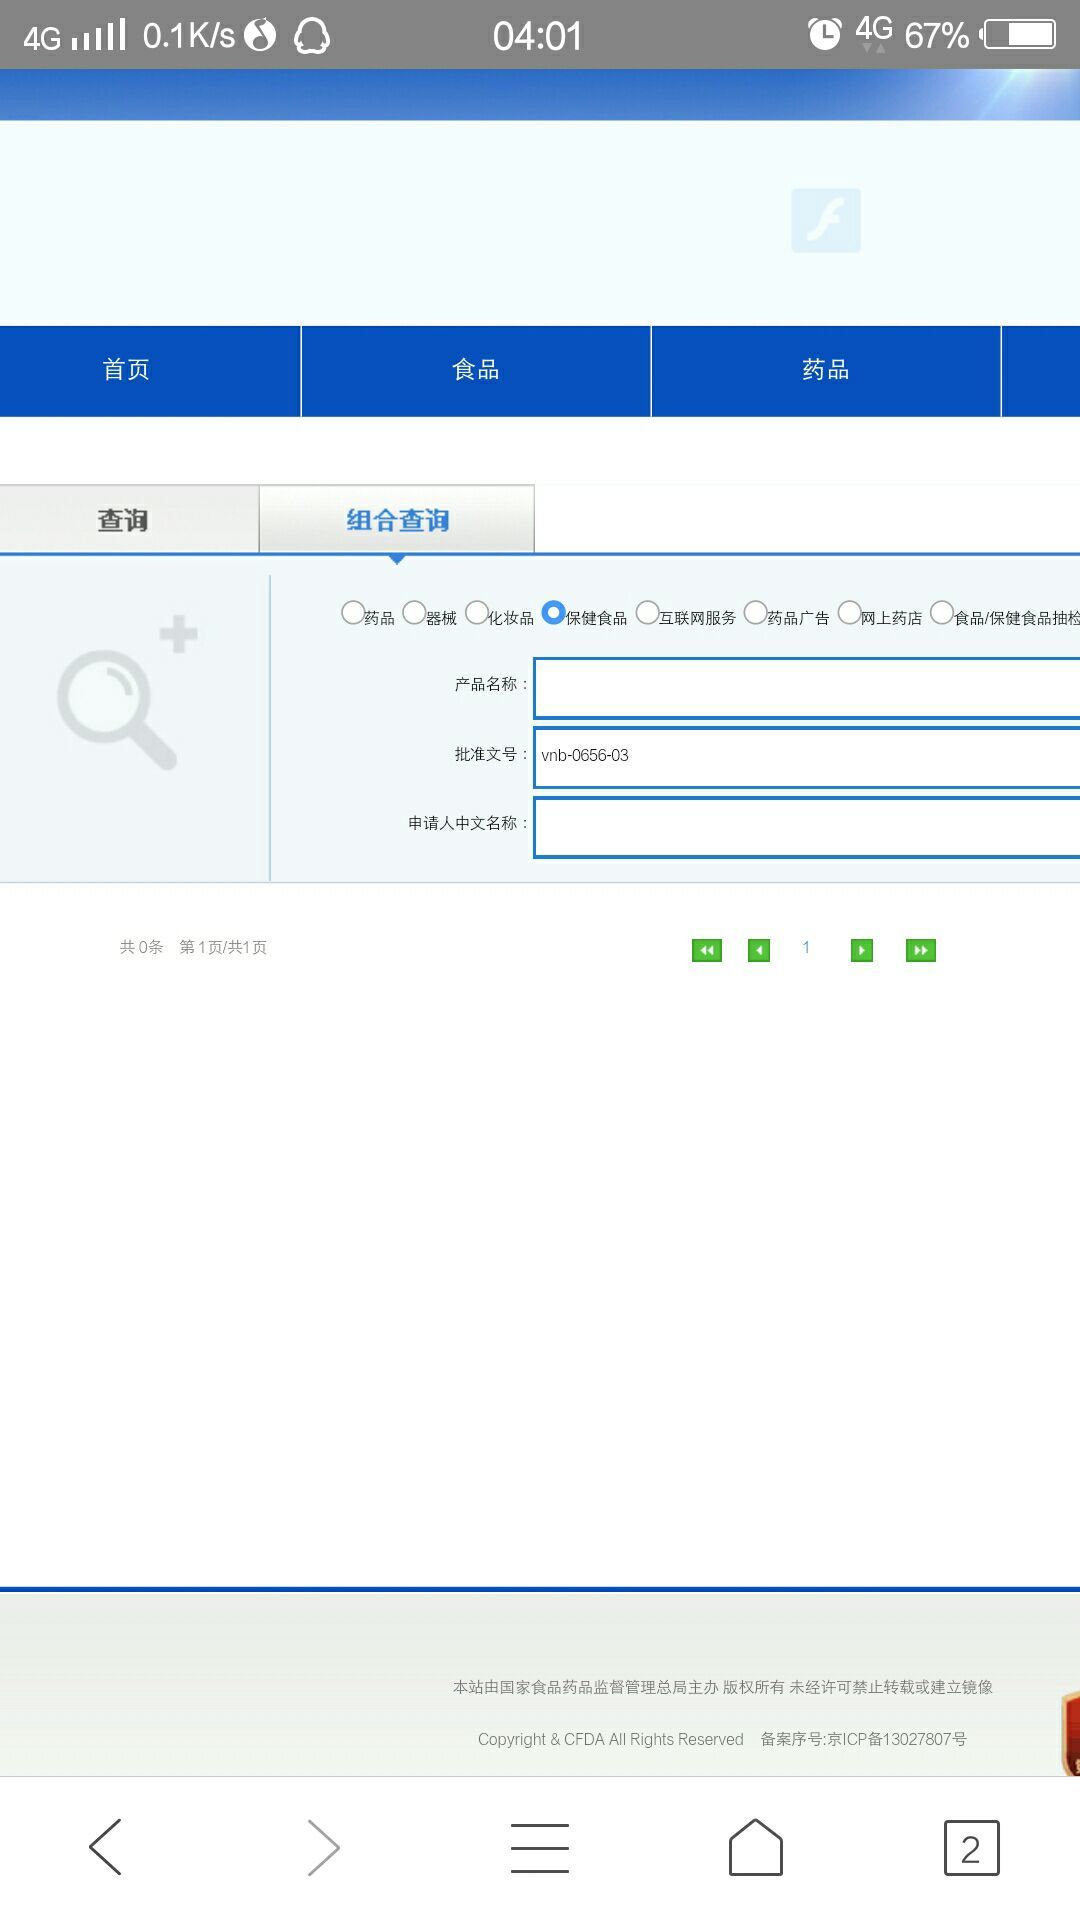The width and height of the screenshot is (1080, 1920).
Task: Click the 产品名称 input field
Action: pos(806,688)
